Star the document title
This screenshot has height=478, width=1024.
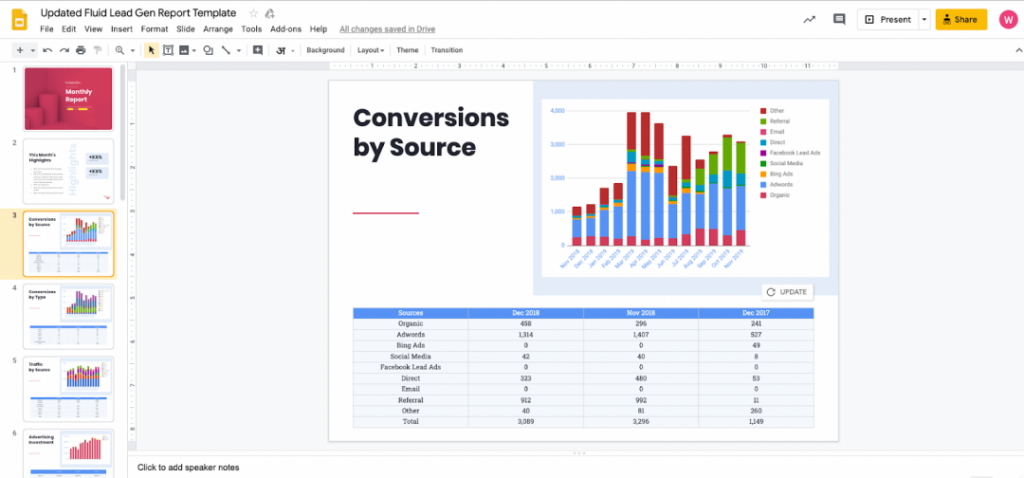(x=253, y=13)
